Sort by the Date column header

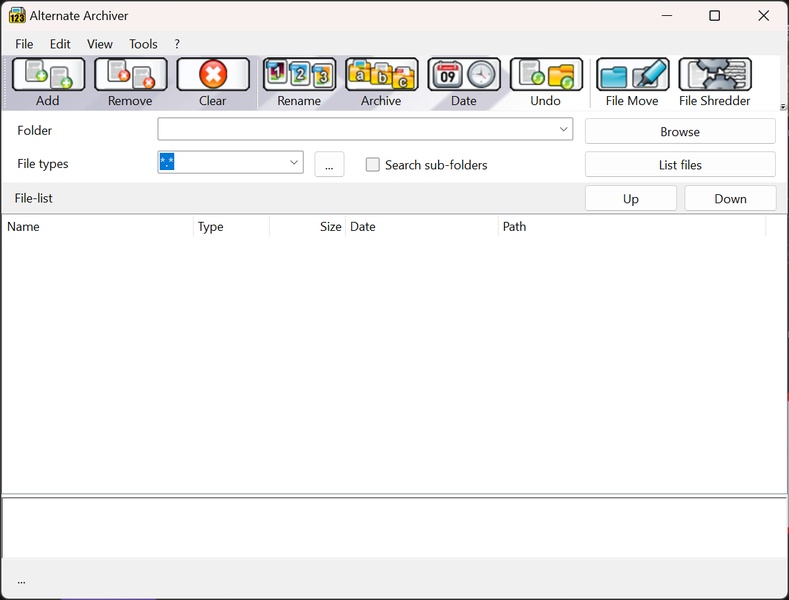pos(422,227)
